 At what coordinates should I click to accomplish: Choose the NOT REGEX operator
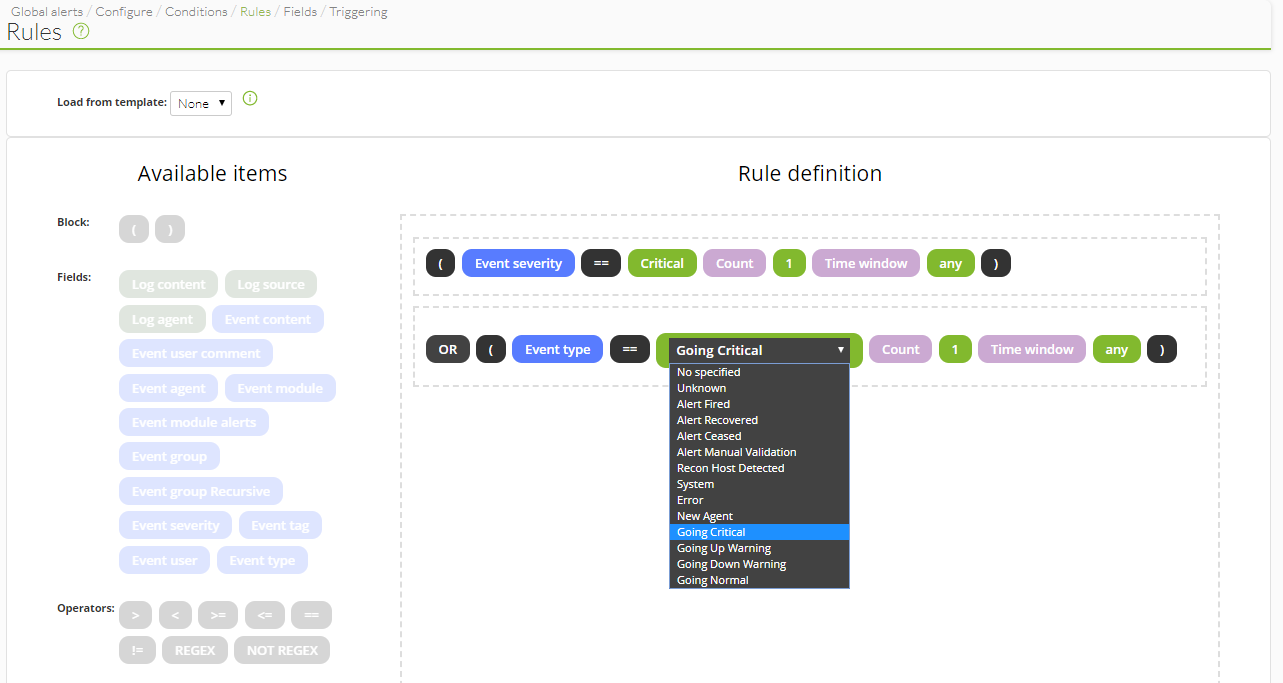click(x=282, y=651)
